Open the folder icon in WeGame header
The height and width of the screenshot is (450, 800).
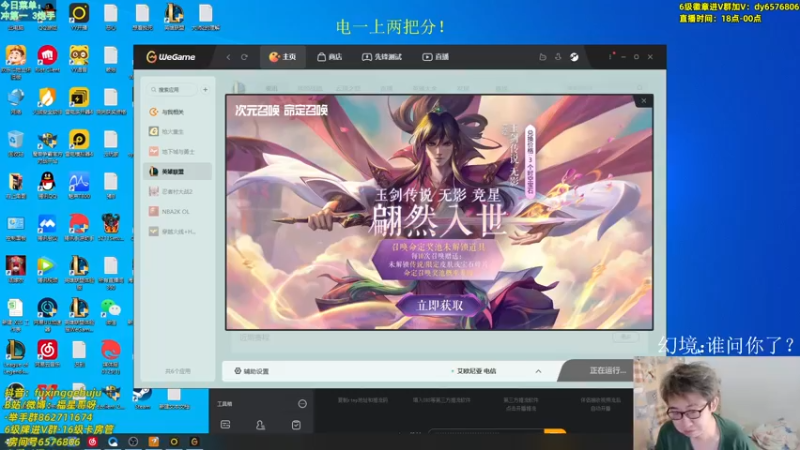(543, 57)
